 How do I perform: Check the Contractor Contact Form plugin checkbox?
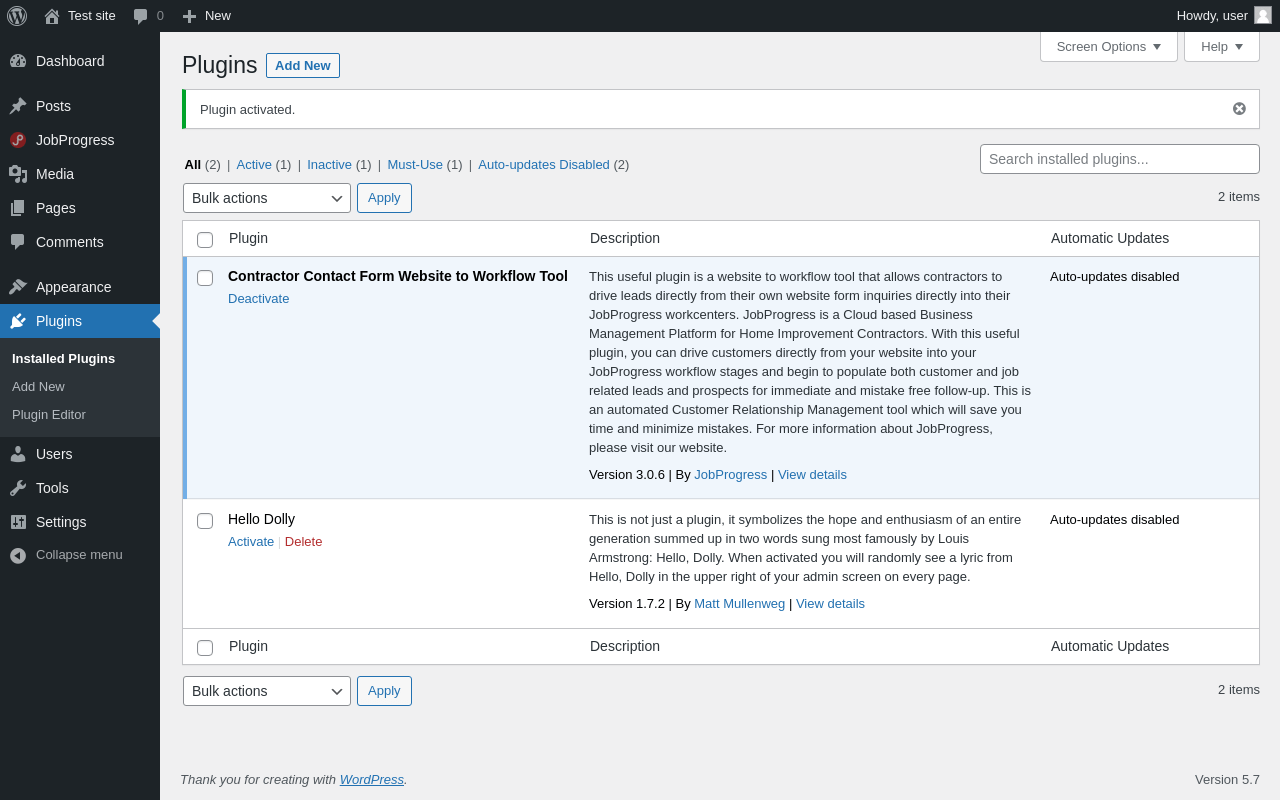205,278
